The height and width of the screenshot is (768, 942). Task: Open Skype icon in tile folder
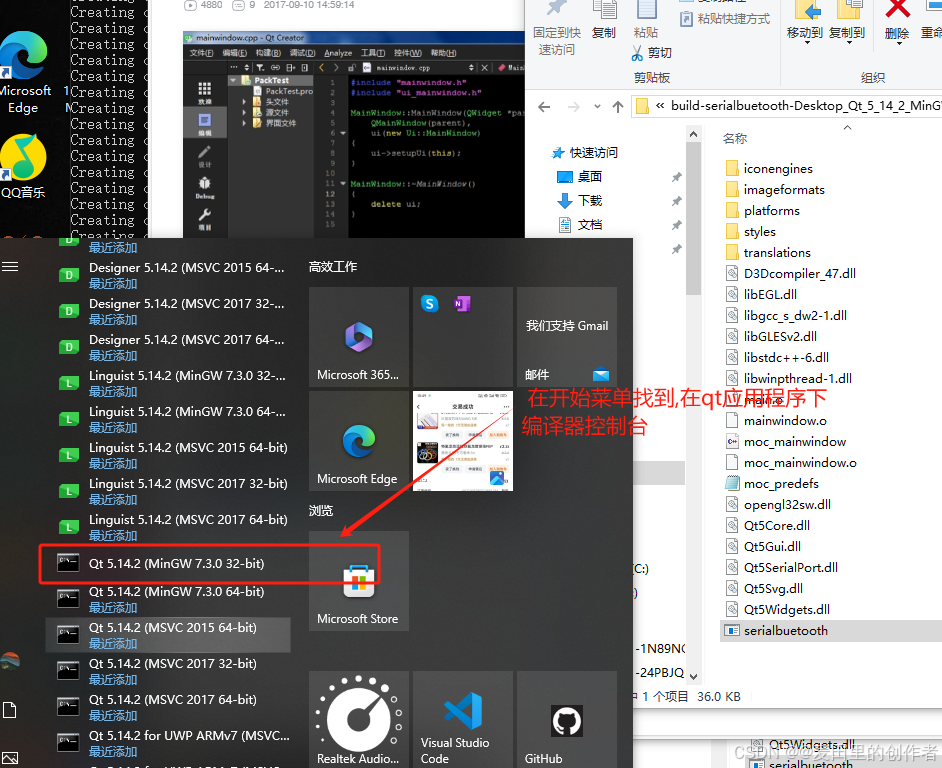430,303
